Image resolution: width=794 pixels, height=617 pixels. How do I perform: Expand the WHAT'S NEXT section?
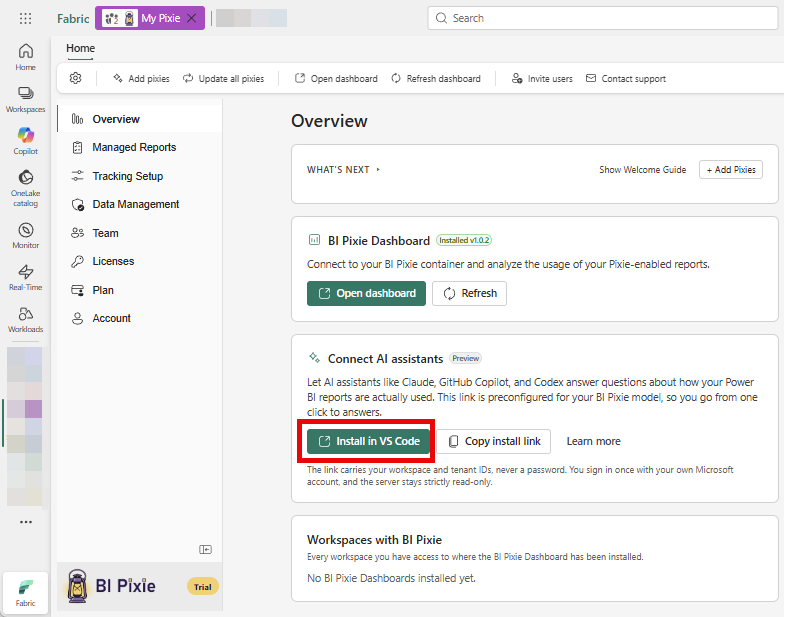point(343,170)
